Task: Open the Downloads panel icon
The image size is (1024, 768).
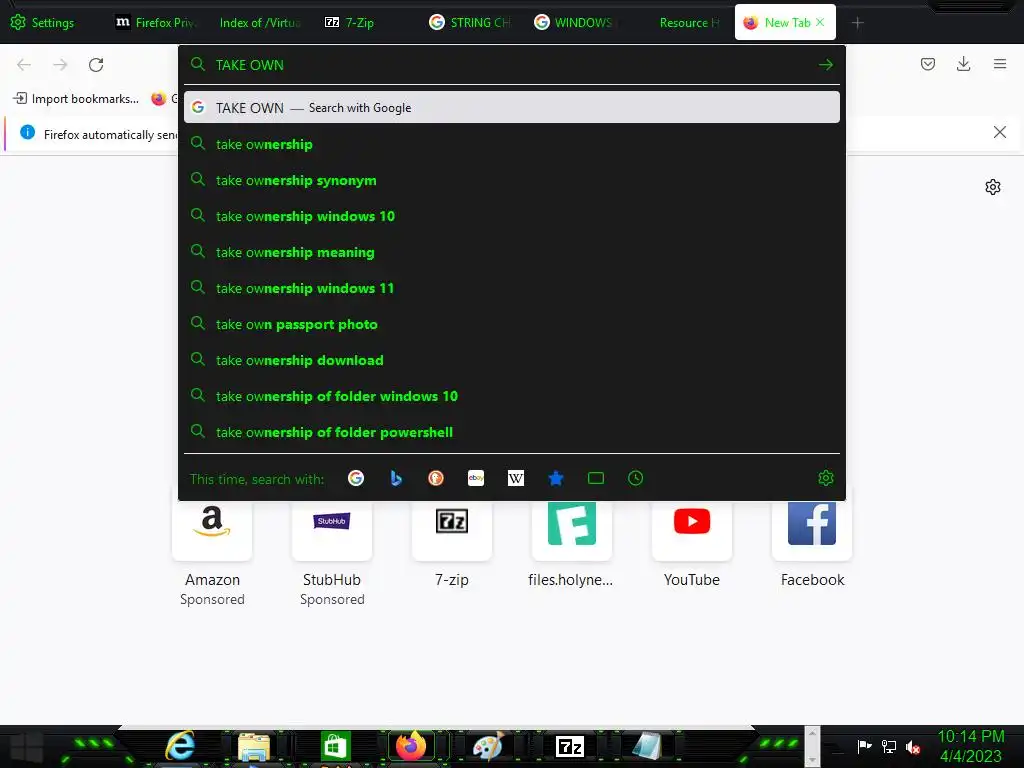Action: coord(963,64)
